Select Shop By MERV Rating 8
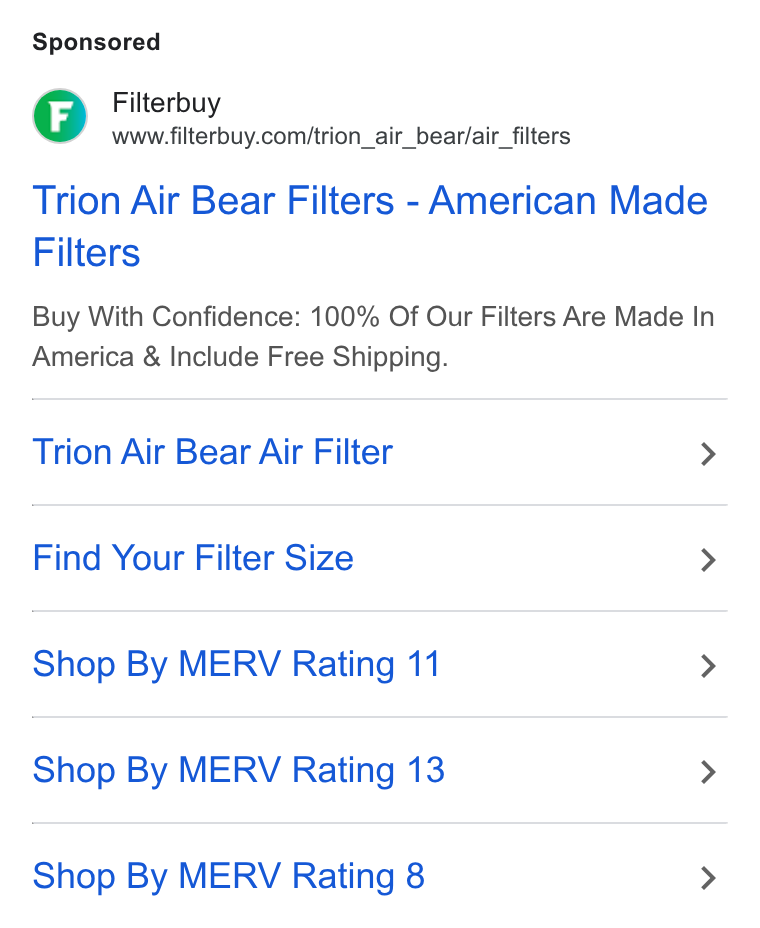 pyautogui.click(x=228, y=876)
